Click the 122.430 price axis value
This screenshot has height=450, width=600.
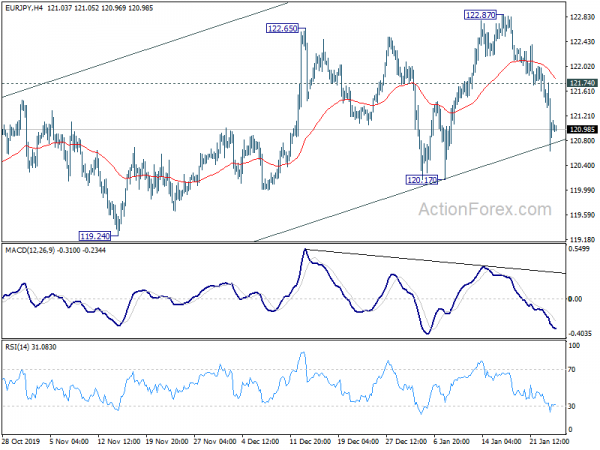[582, 42]
